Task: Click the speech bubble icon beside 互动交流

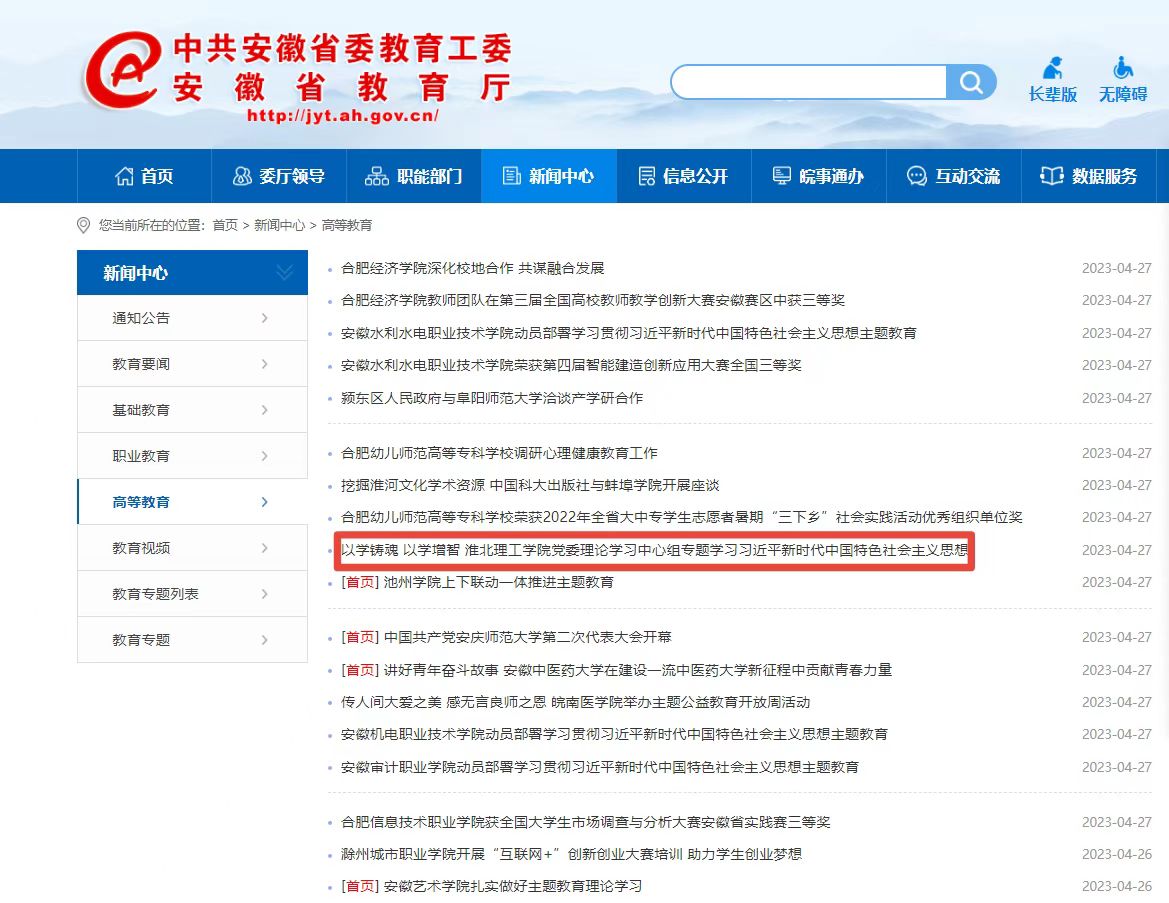Action: [916, 176]
